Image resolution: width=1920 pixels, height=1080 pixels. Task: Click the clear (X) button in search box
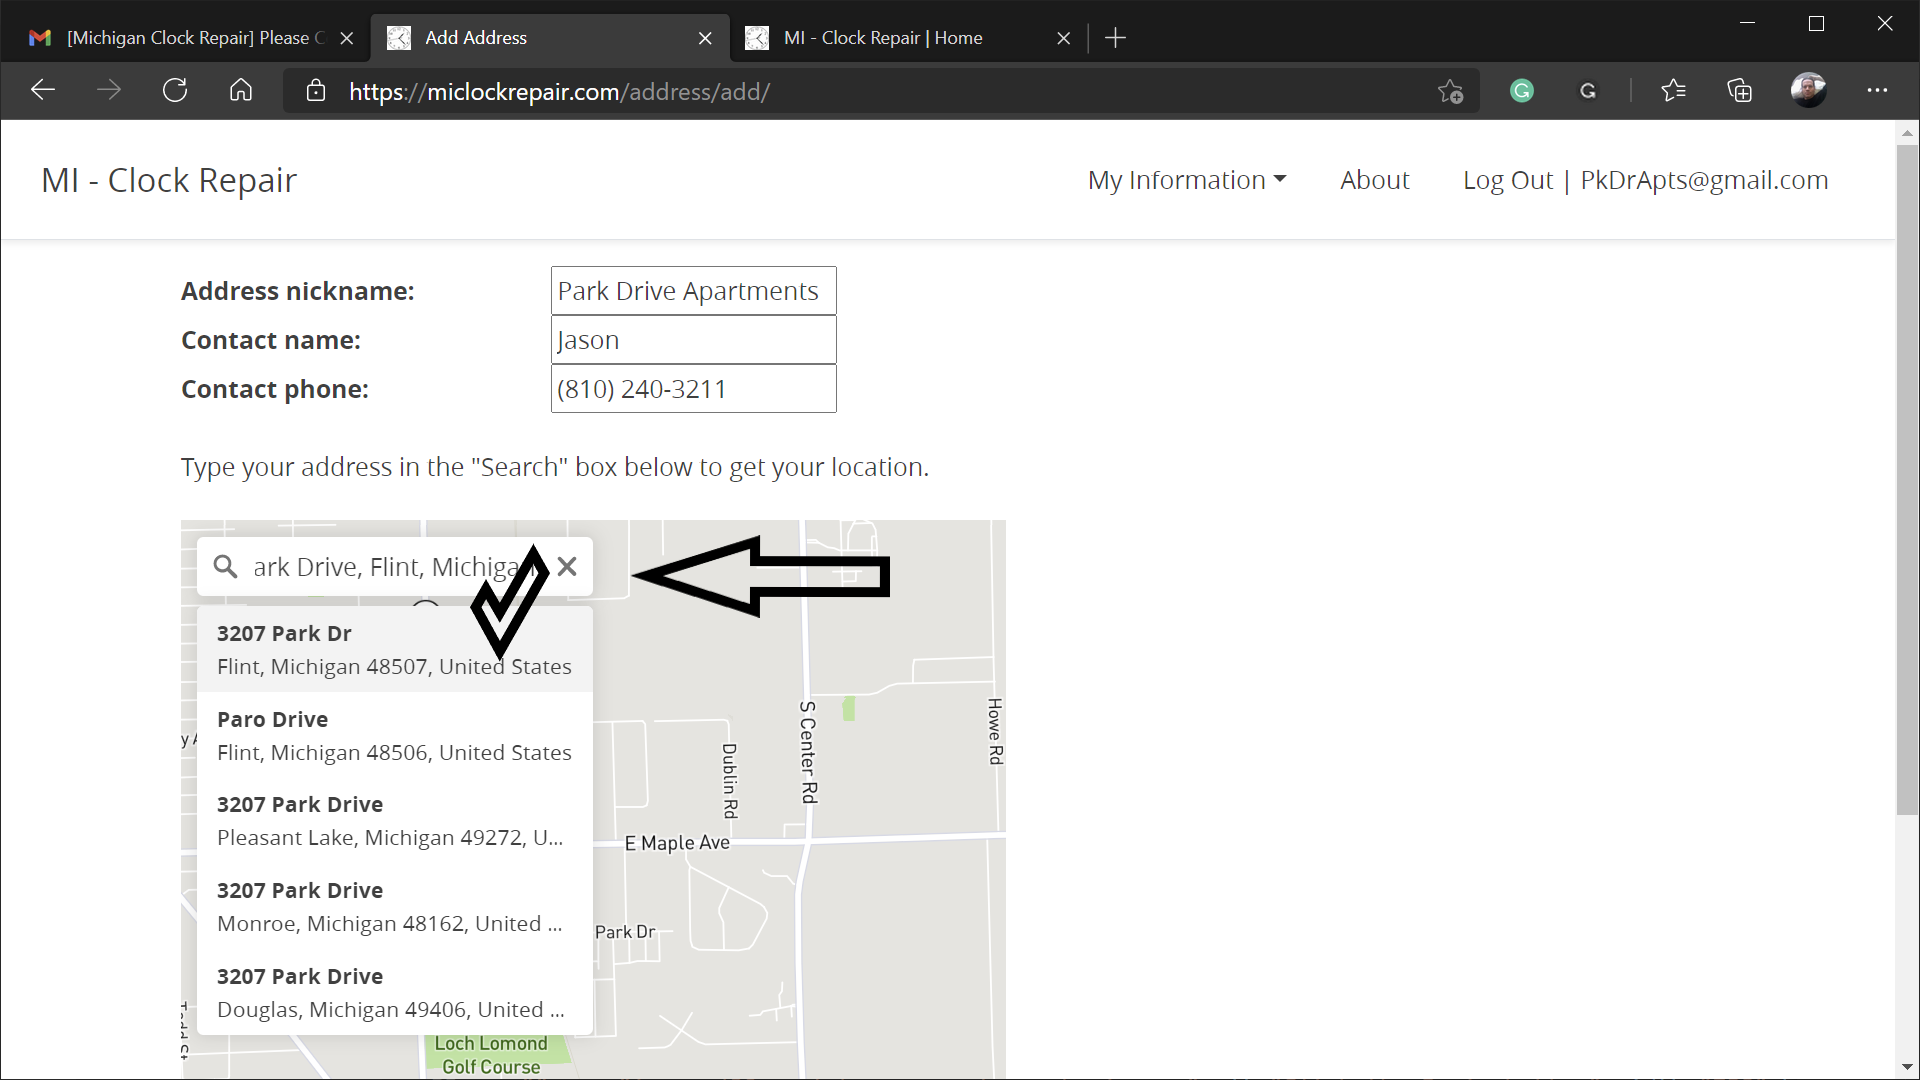point(567,567)
